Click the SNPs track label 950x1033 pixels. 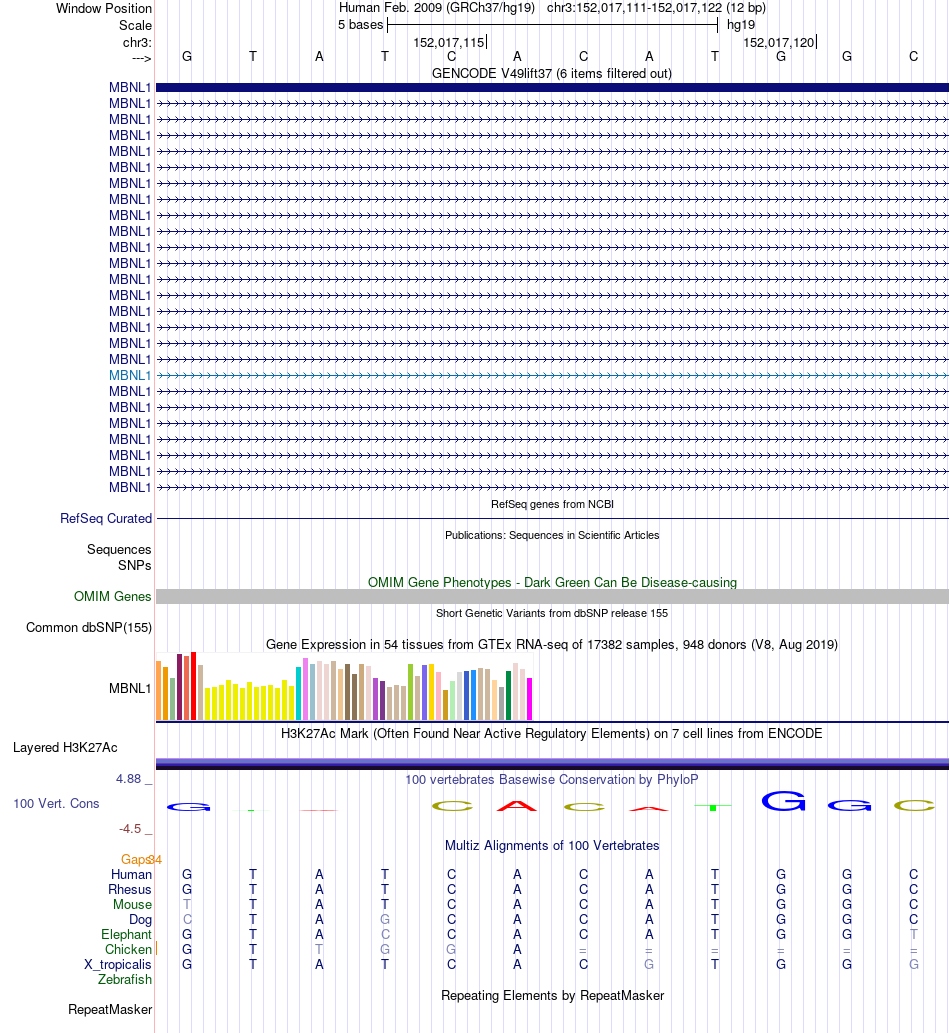click(134, 565)
